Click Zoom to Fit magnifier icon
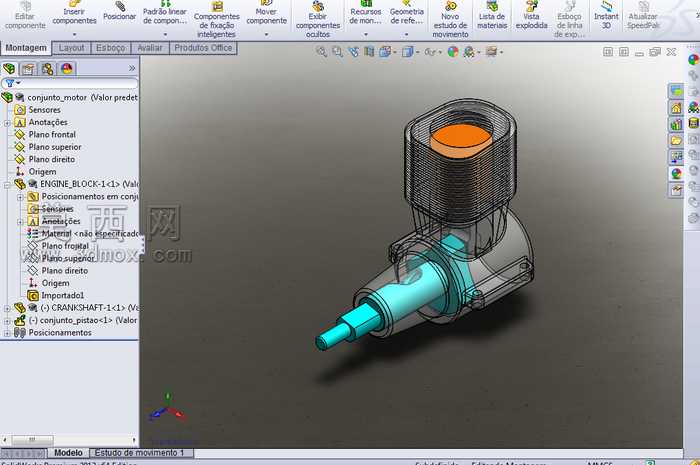Image resolution: width=700 pixels, height=465 pixels. [x=321, y=52]
